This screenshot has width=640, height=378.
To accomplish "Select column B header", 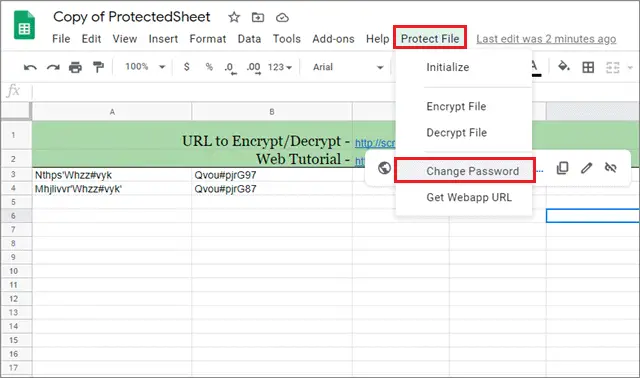I will point(272,111).
